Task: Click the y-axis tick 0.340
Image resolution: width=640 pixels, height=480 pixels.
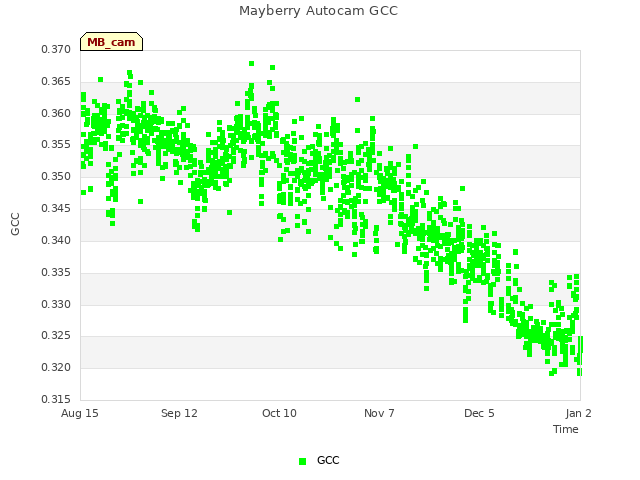Action: point(56,240)
